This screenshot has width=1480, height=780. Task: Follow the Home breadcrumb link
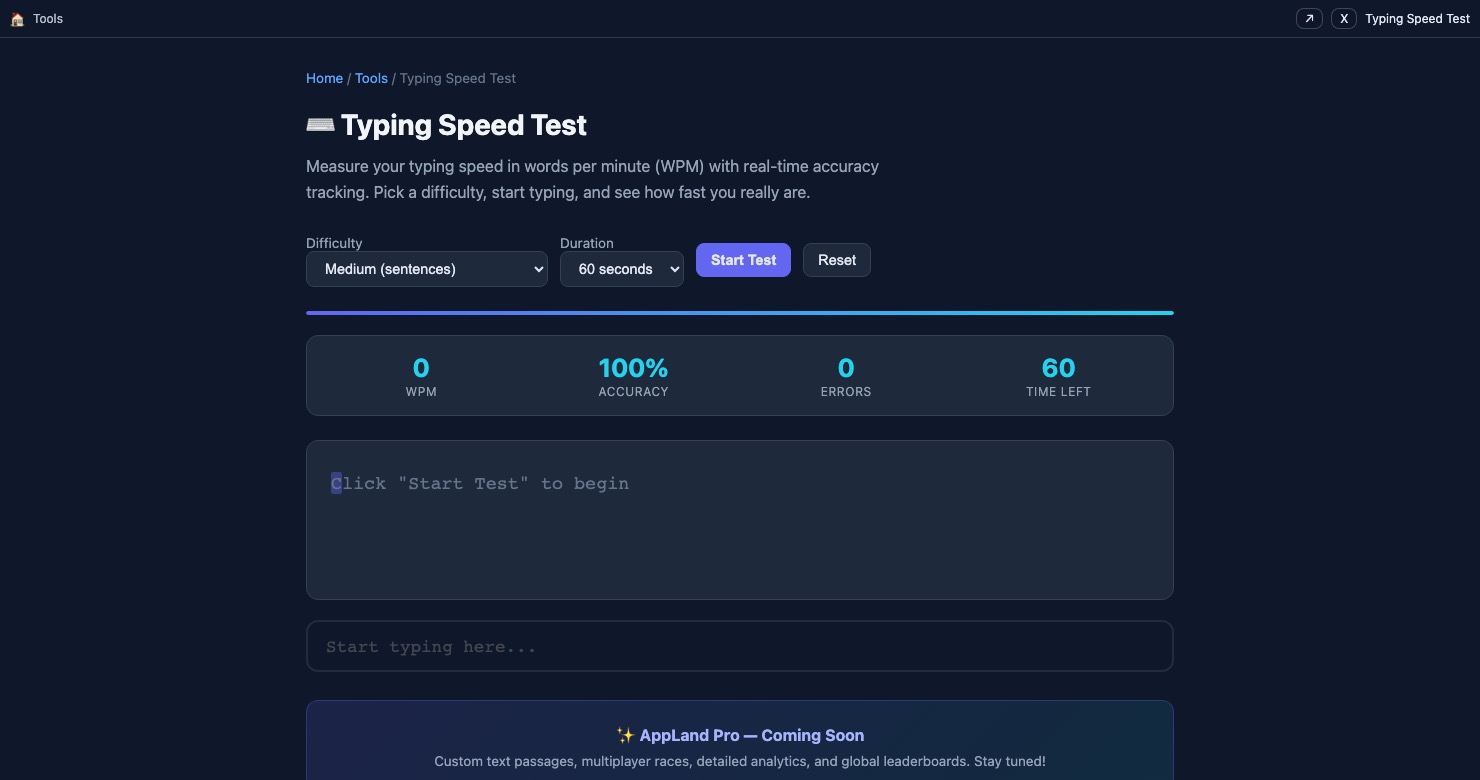pos(324,78)
